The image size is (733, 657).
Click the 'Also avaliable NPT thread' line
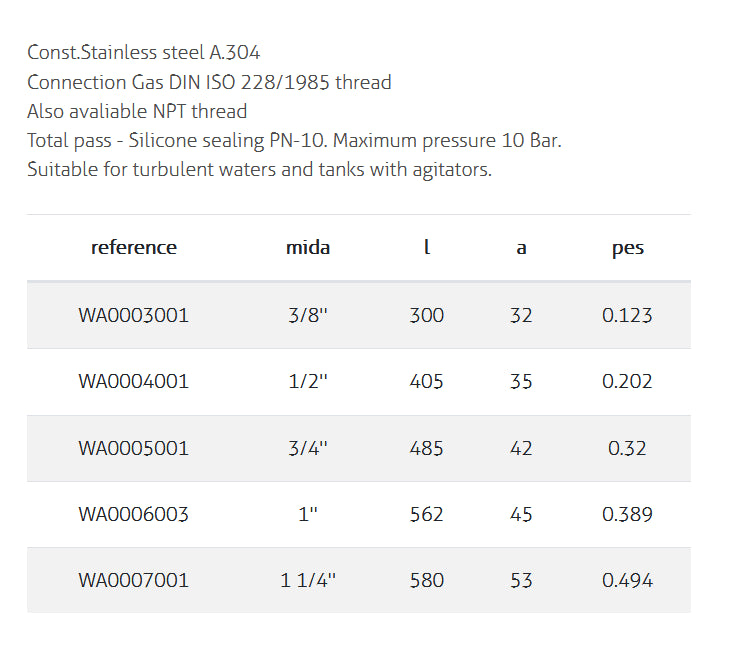(137, 111)
